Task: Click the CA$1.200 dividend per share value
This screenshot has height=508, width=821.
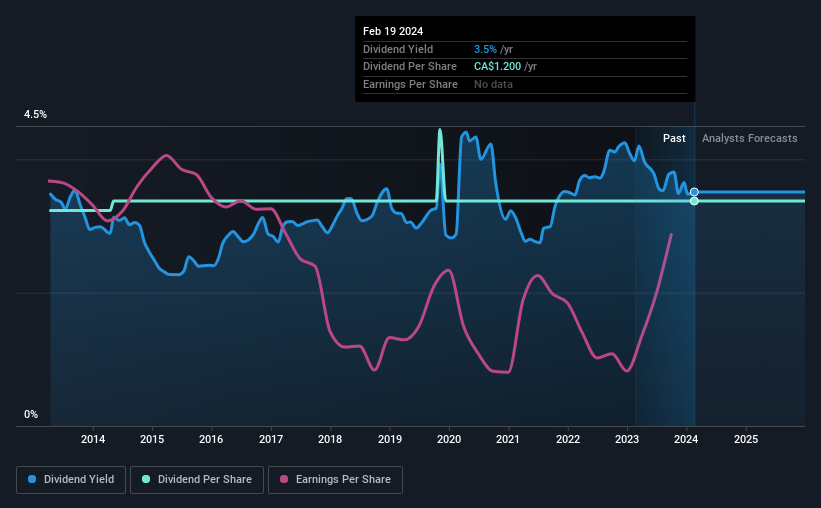Action: pos(497,67)
